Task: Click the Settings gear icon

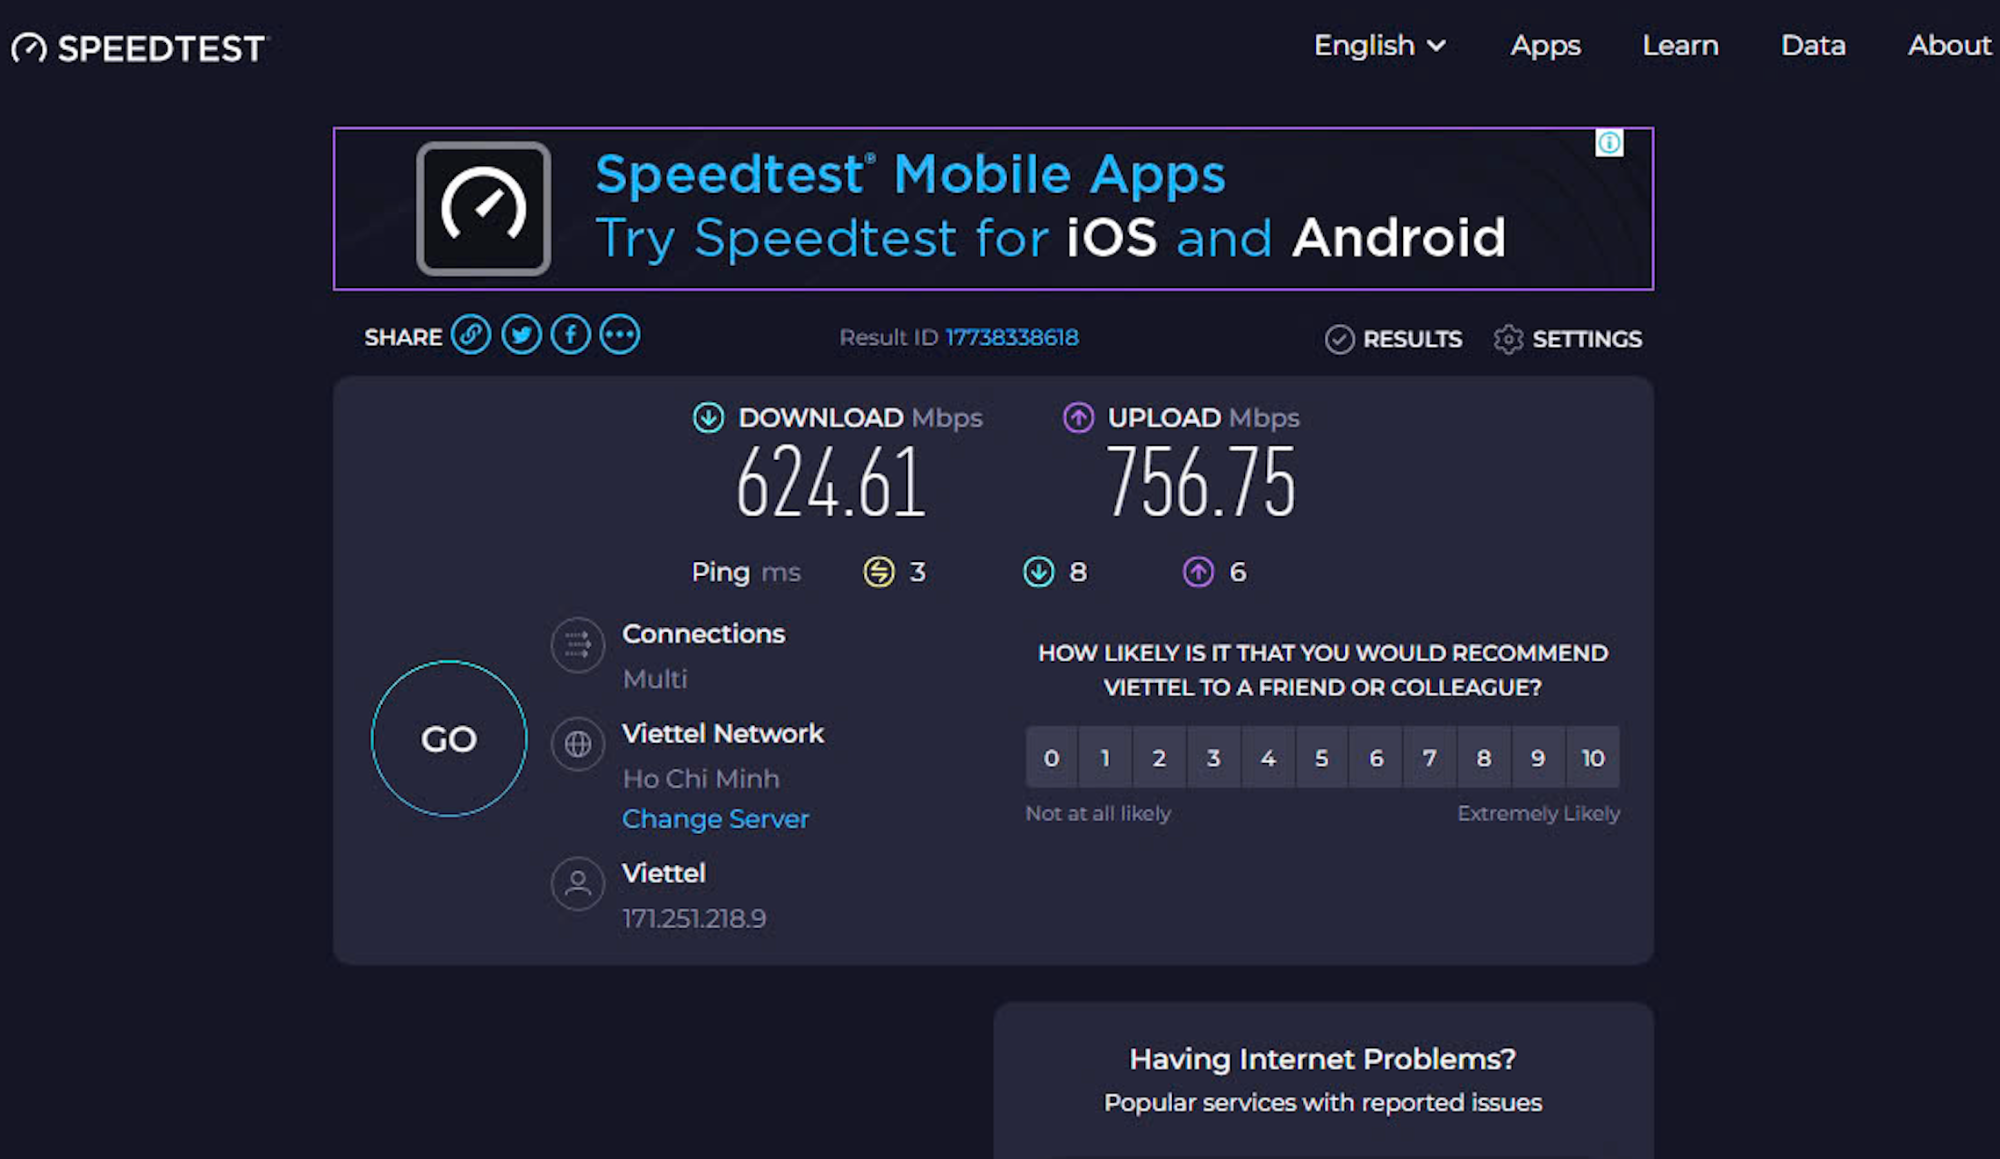Action: (x=1508, y=340)
